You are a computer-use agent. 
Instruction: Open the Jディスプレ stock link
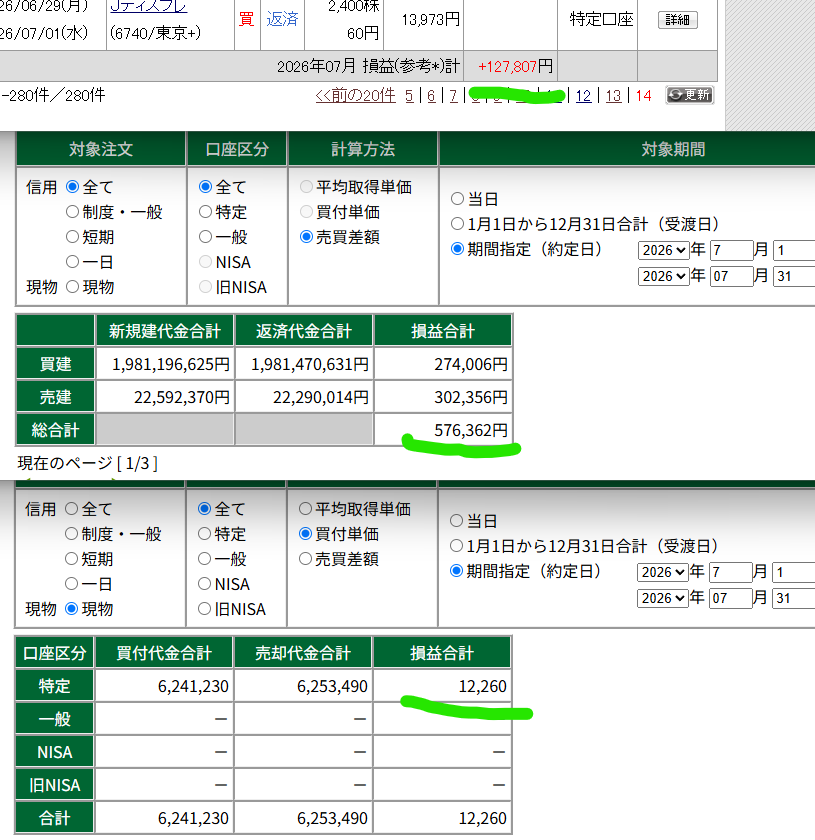[148, 6]
